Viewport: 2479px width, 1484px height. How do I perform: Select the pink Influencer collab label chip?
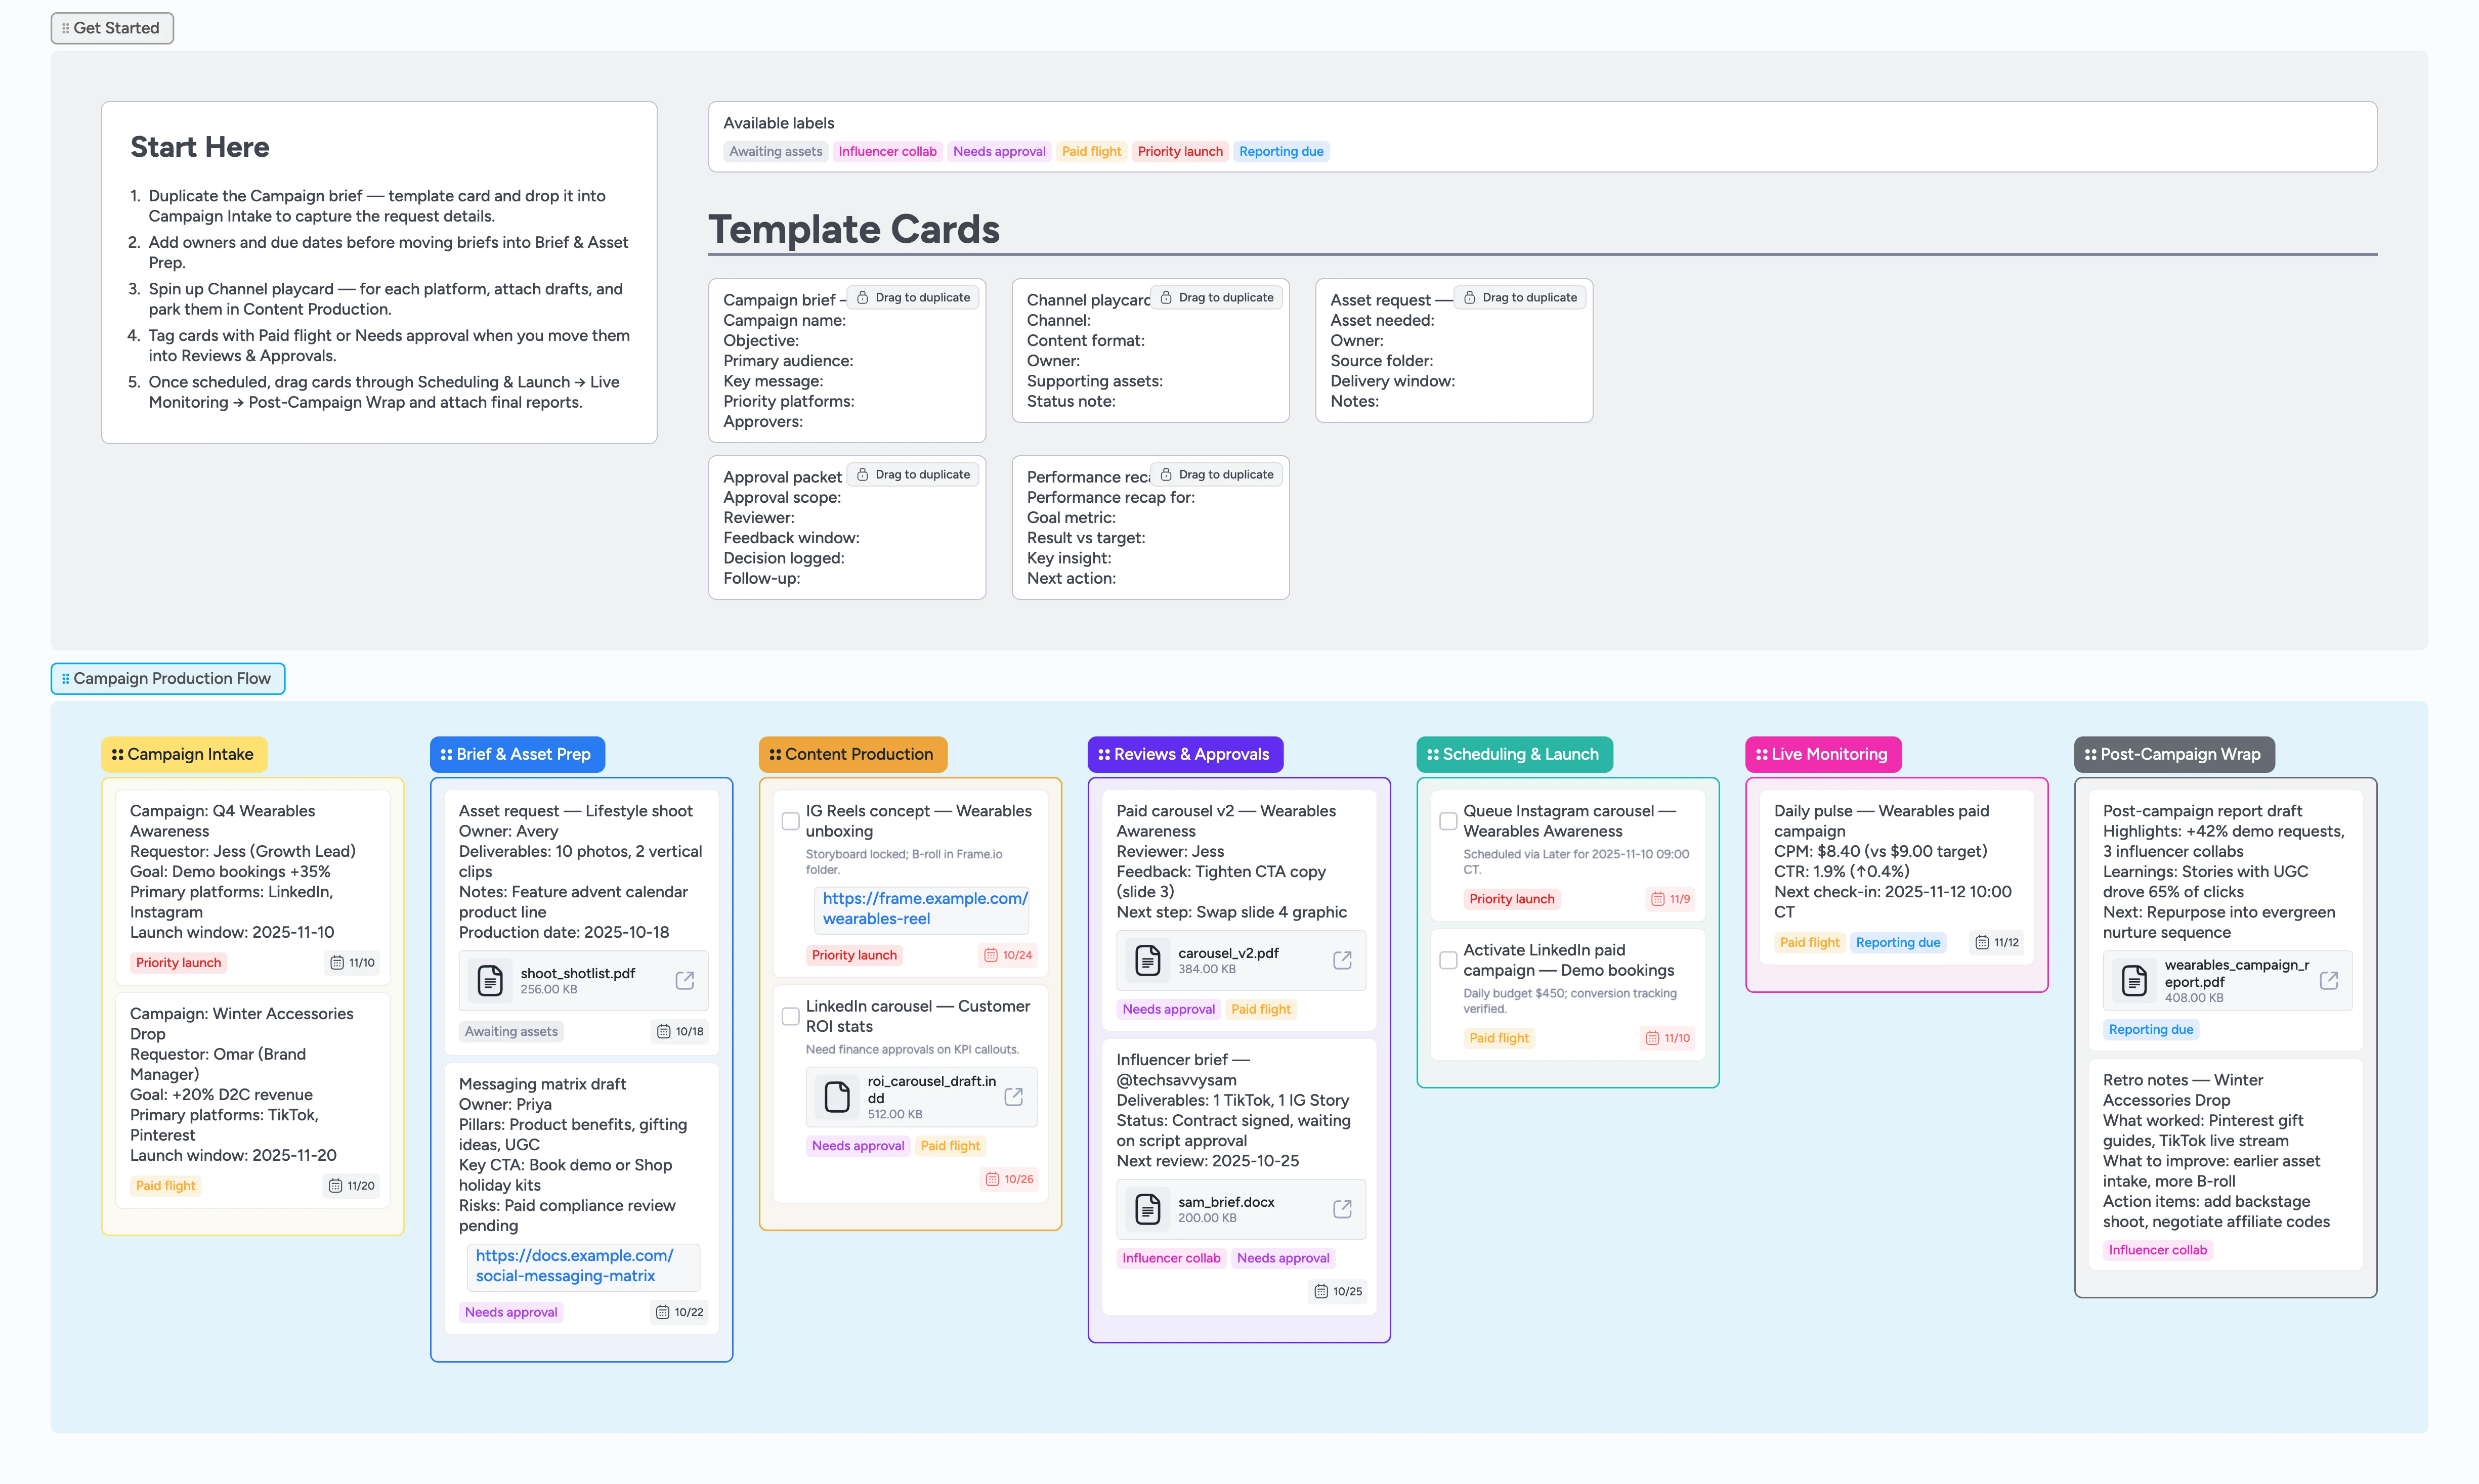point(886,151)
